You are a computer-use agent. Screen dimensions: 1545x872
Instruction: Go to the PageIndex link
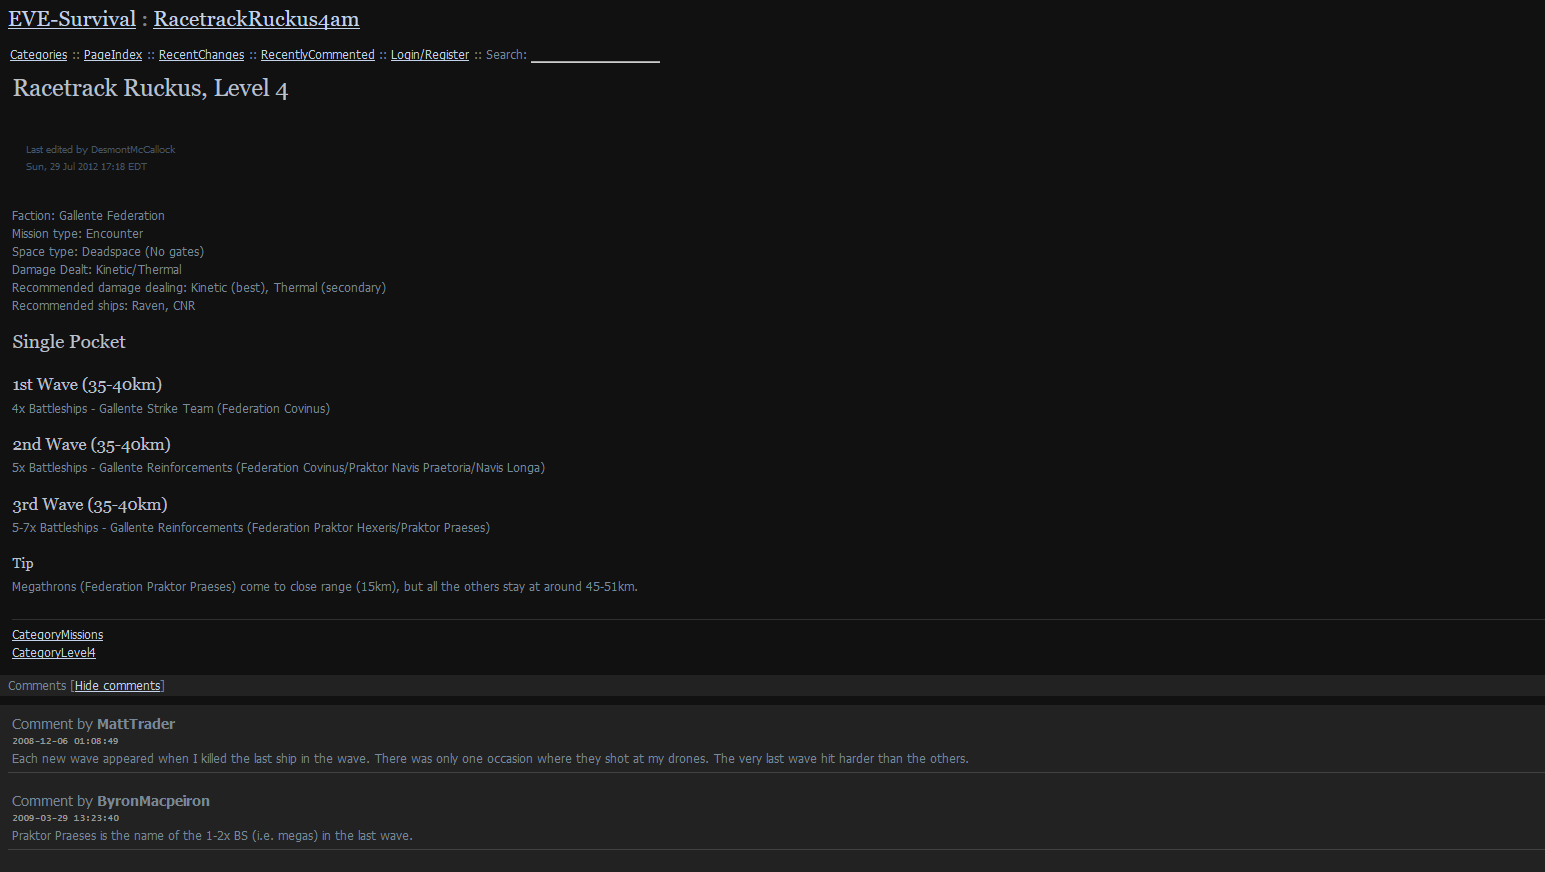pos(113,55)
